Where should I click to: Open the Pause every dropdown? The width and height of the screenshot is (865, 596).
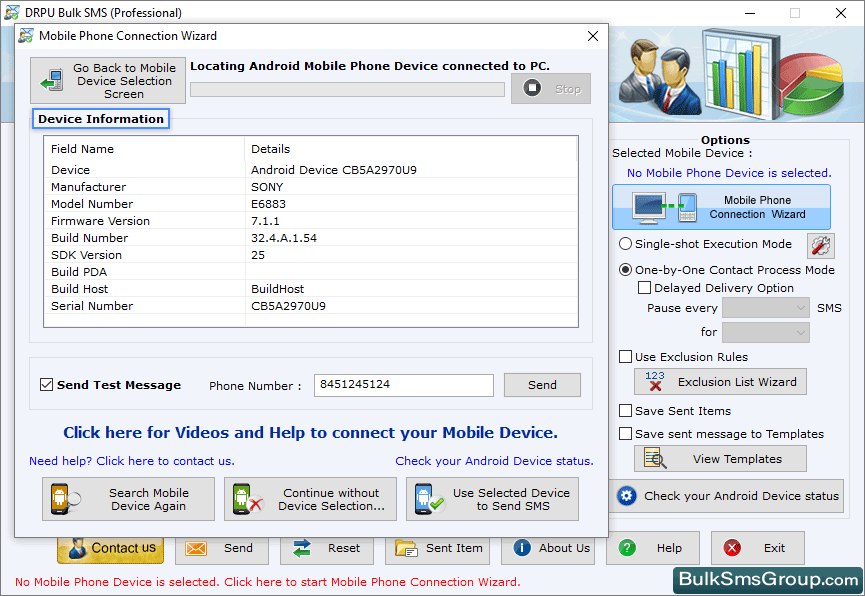[x=766, y=308]
